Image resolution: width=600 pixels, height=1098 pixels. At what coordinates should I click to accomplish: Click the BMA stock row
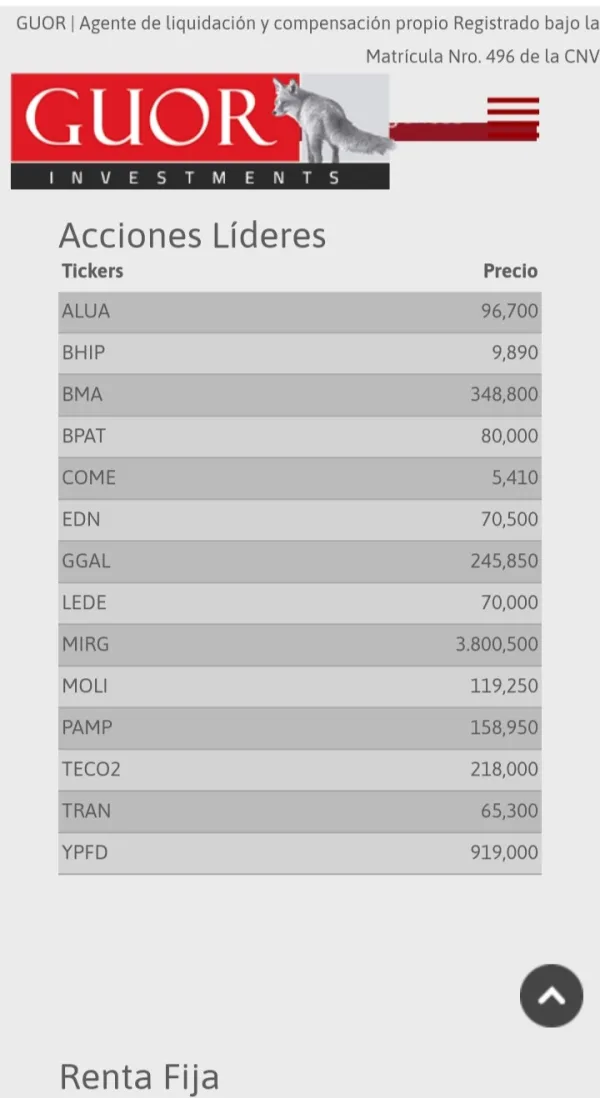pyautogui.click(x=299, y=395)
